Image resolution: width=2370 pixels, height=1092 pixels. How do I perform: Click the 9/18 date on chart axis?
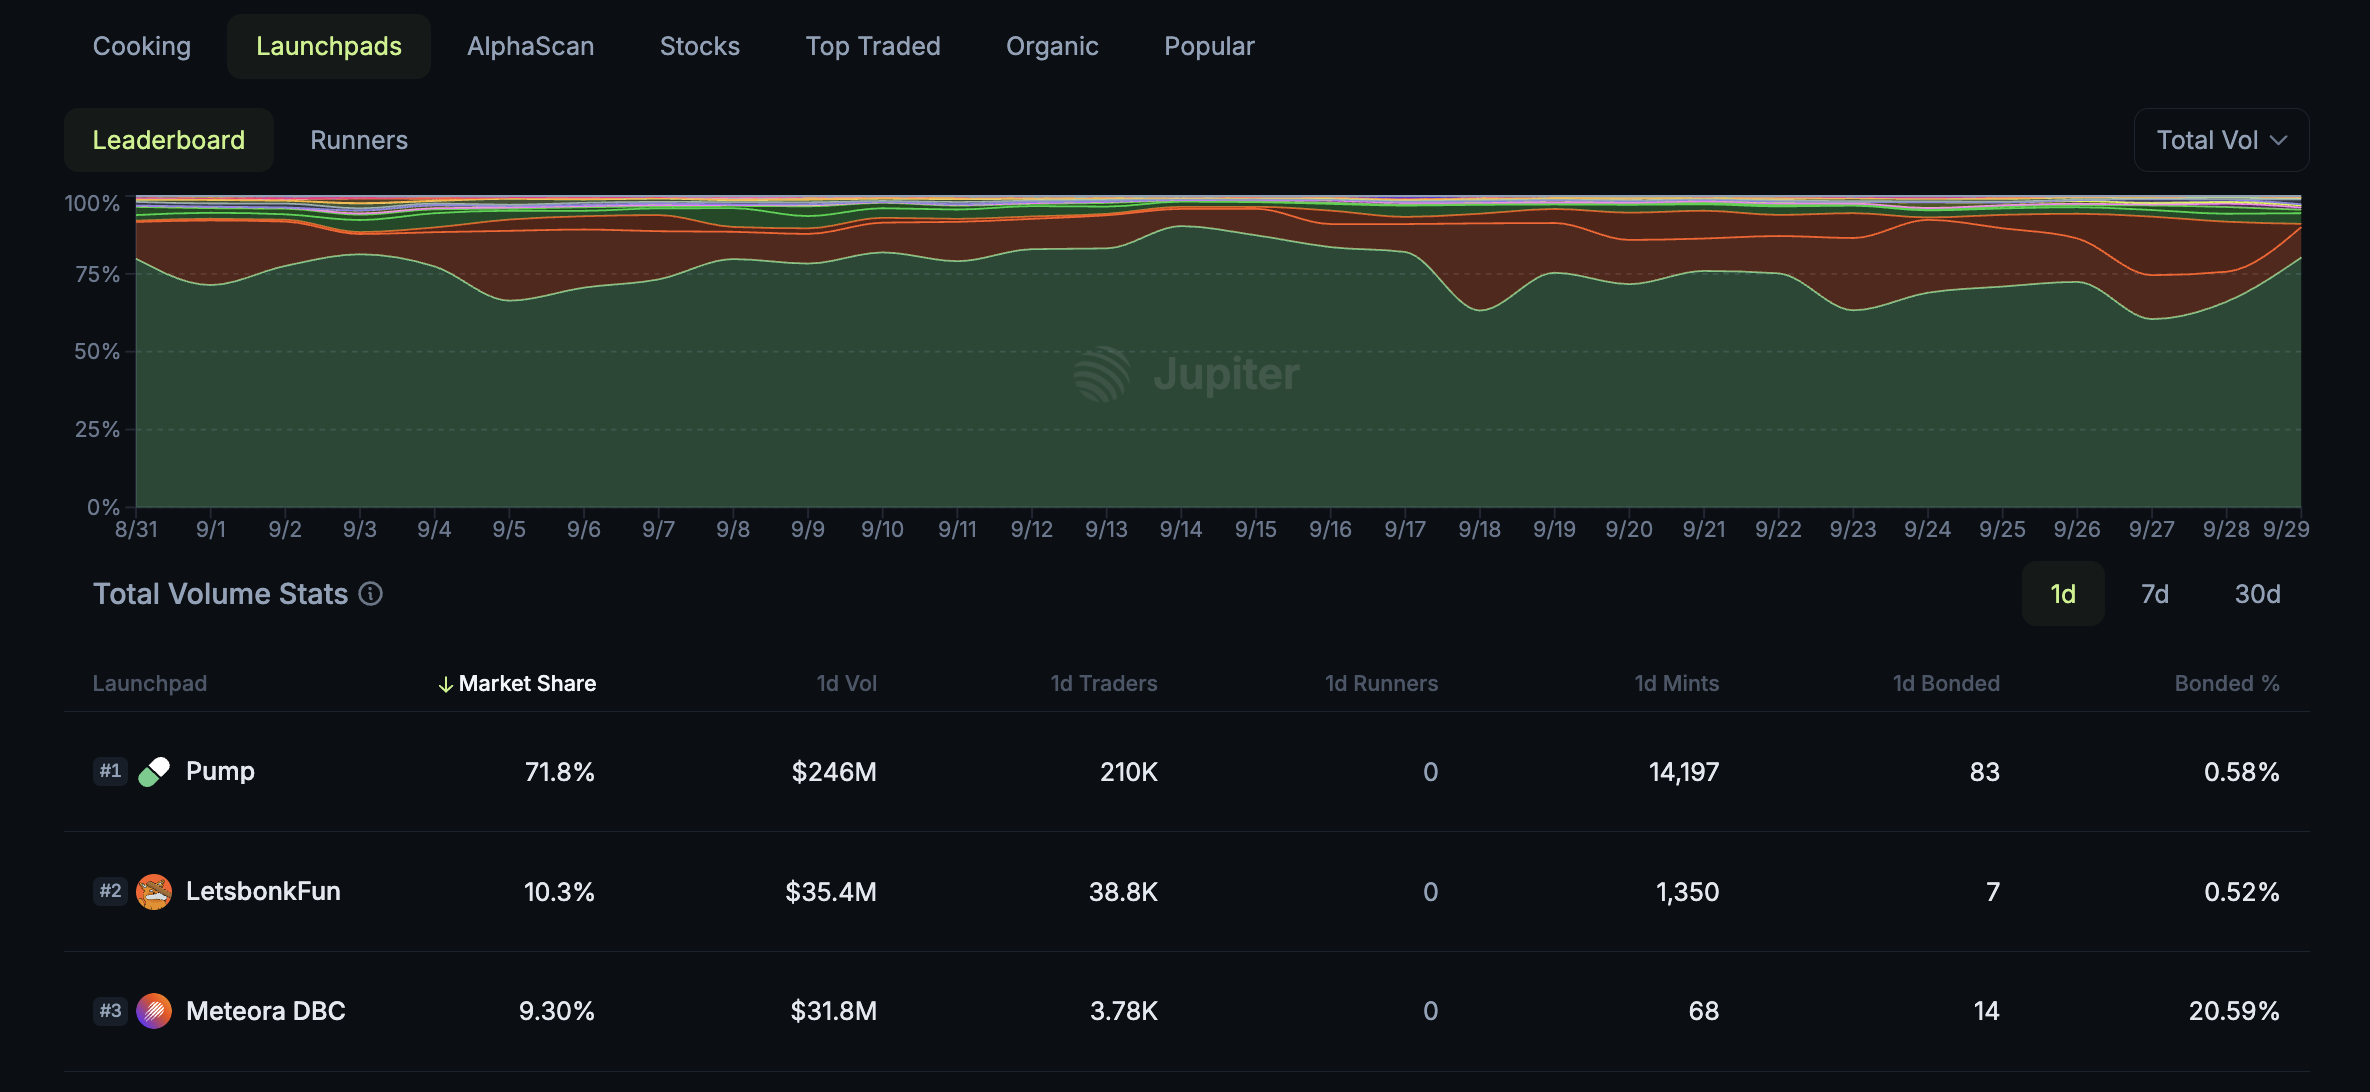tap(1479, 529)
